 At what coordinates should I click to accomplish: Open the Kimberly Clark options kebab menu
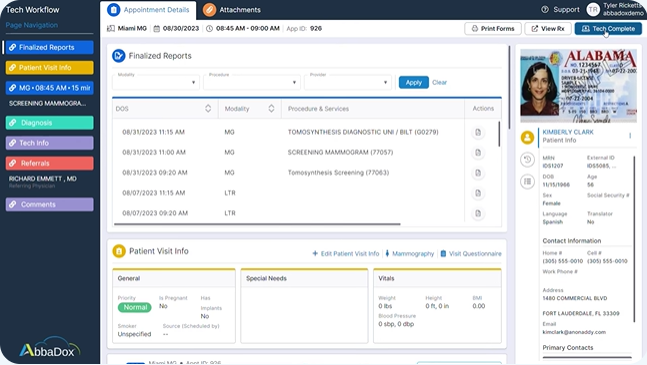point(630,136)
